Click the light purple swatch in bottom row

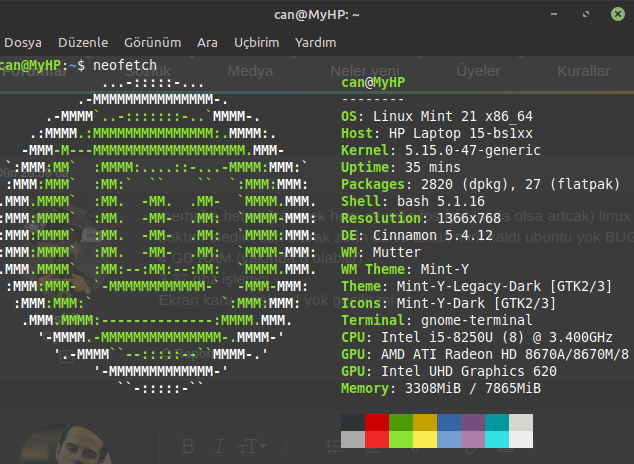pyautogui.click(x=473, y=439)
